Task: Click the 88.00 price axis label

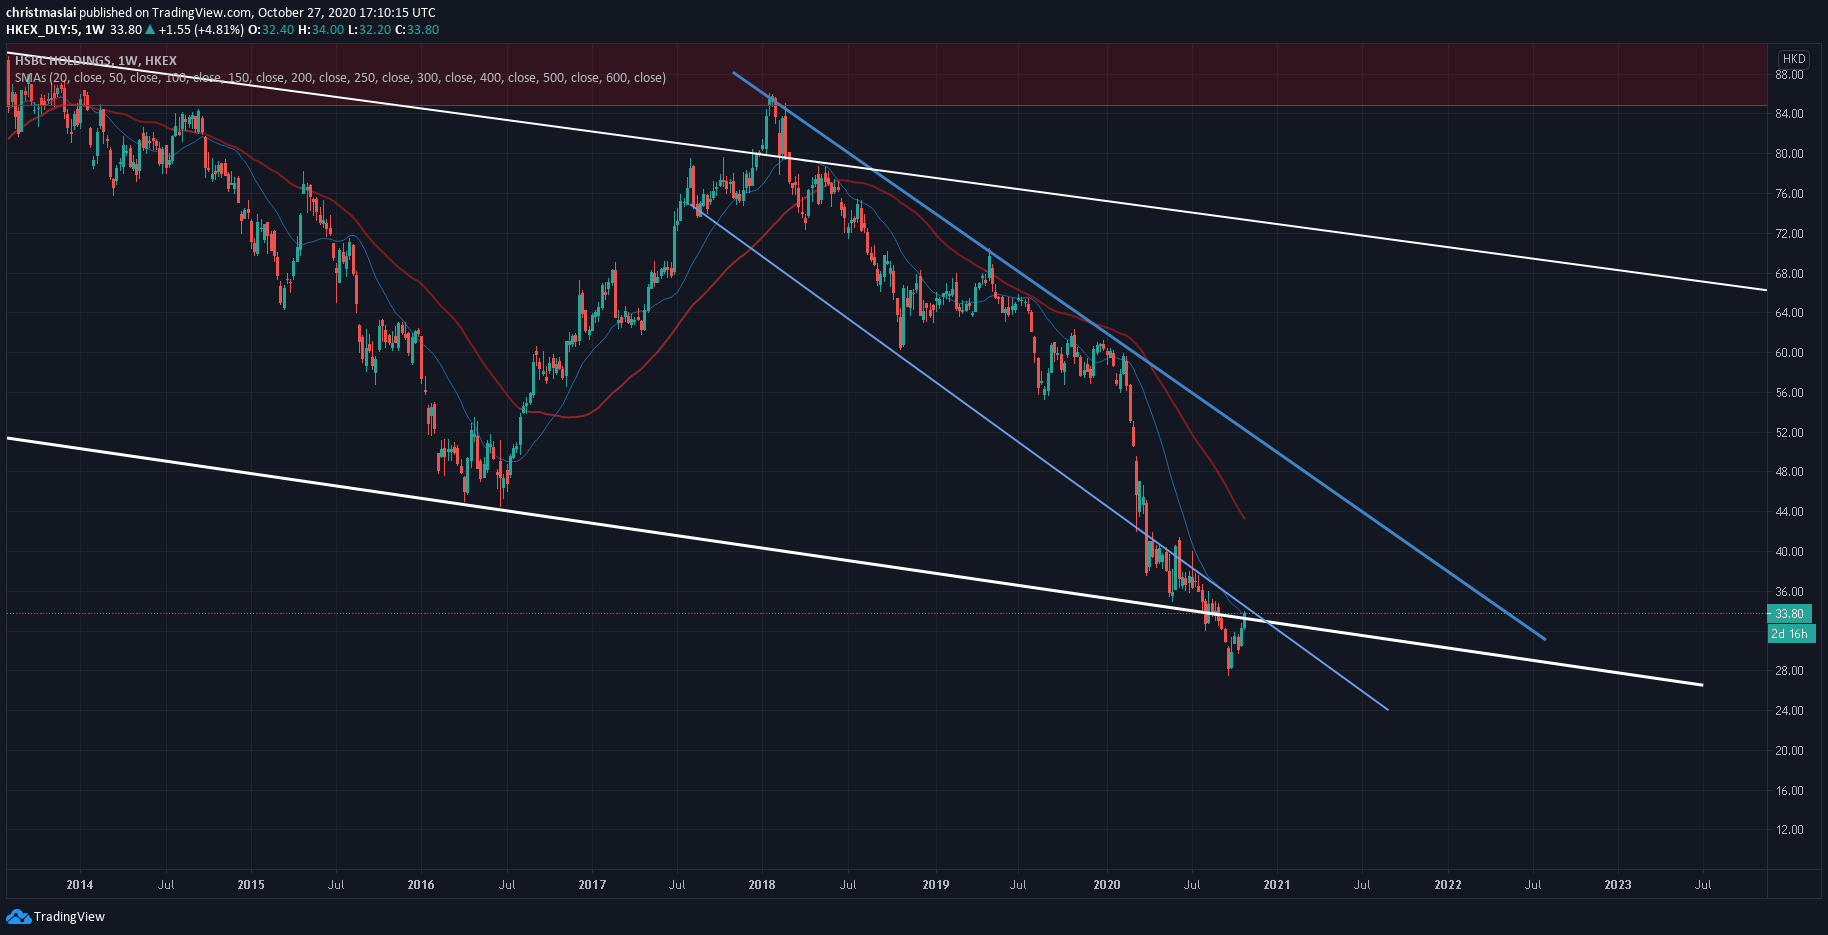Action: (x=1789, y=75)
